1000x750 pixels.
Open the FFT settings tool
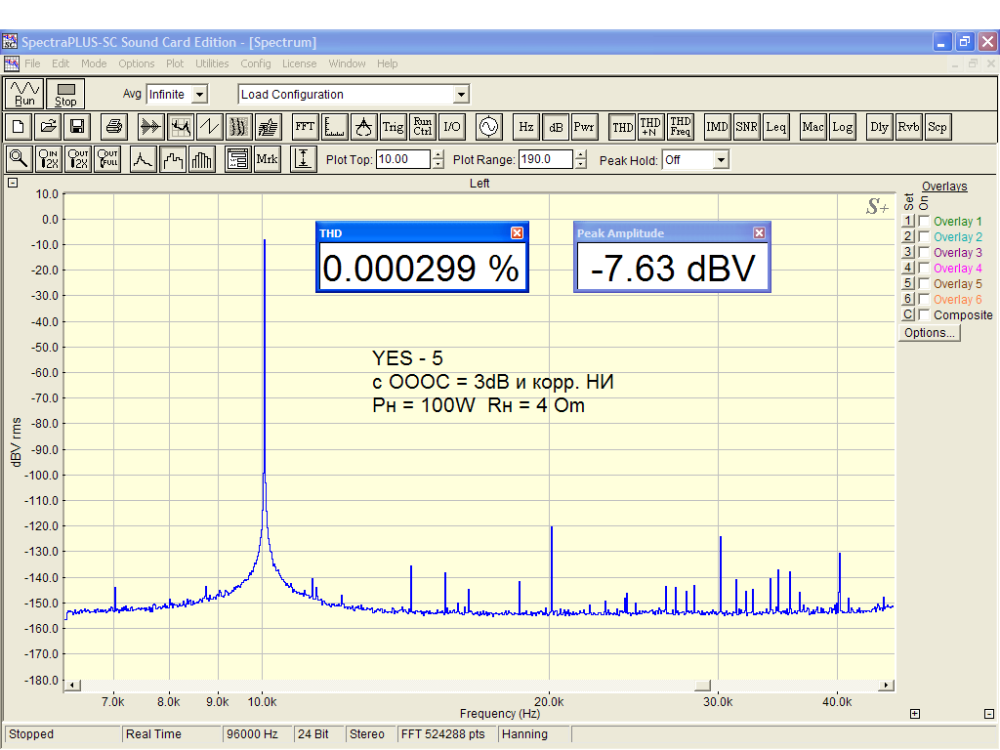(x=305, y=127)
